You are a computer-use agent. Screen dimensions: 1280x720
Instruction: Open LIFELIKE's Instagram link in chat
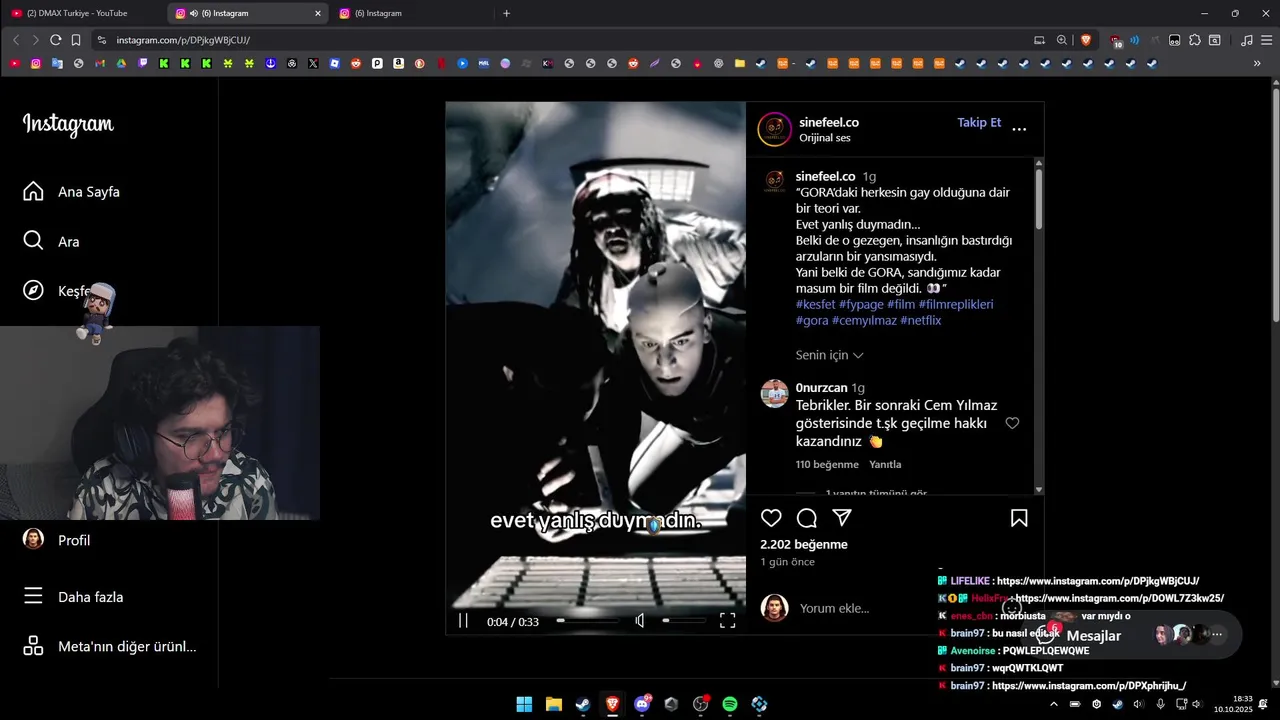1098,581
